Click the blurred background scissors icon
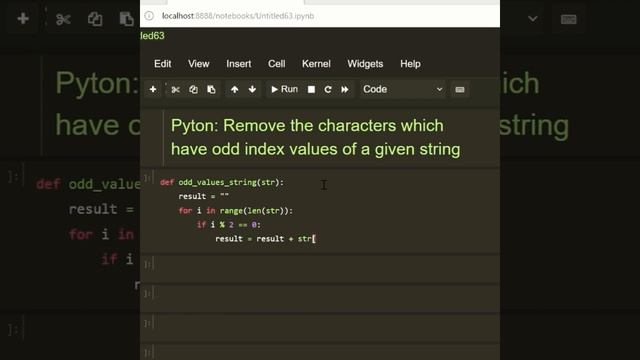Image resolution: width=640 pixels, height=360 pixels. click(x=63, y=19)
